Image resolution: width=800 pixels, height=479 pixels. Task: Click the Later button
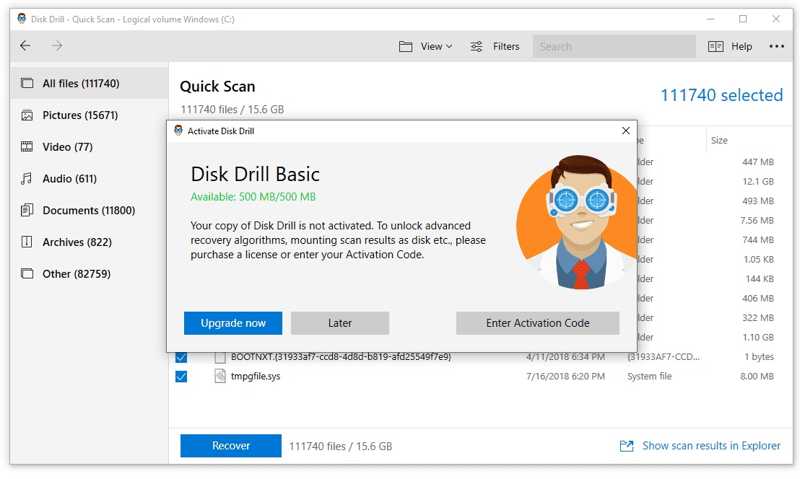tap(340, 323)
